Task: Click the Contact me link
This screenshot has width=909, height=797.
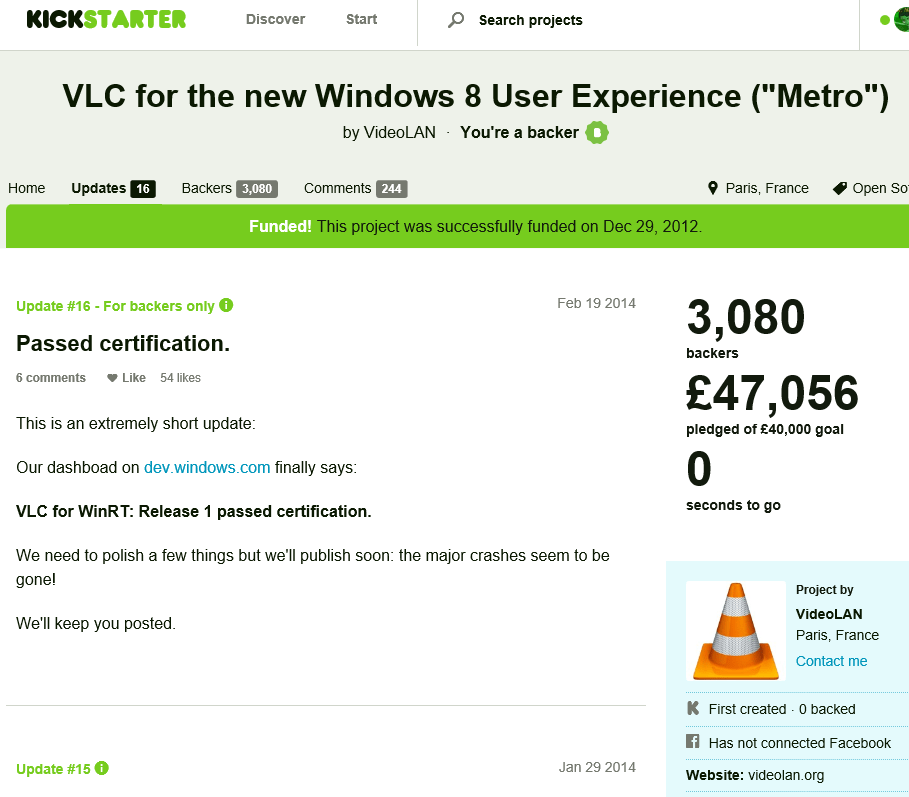Action: [831, 661]
